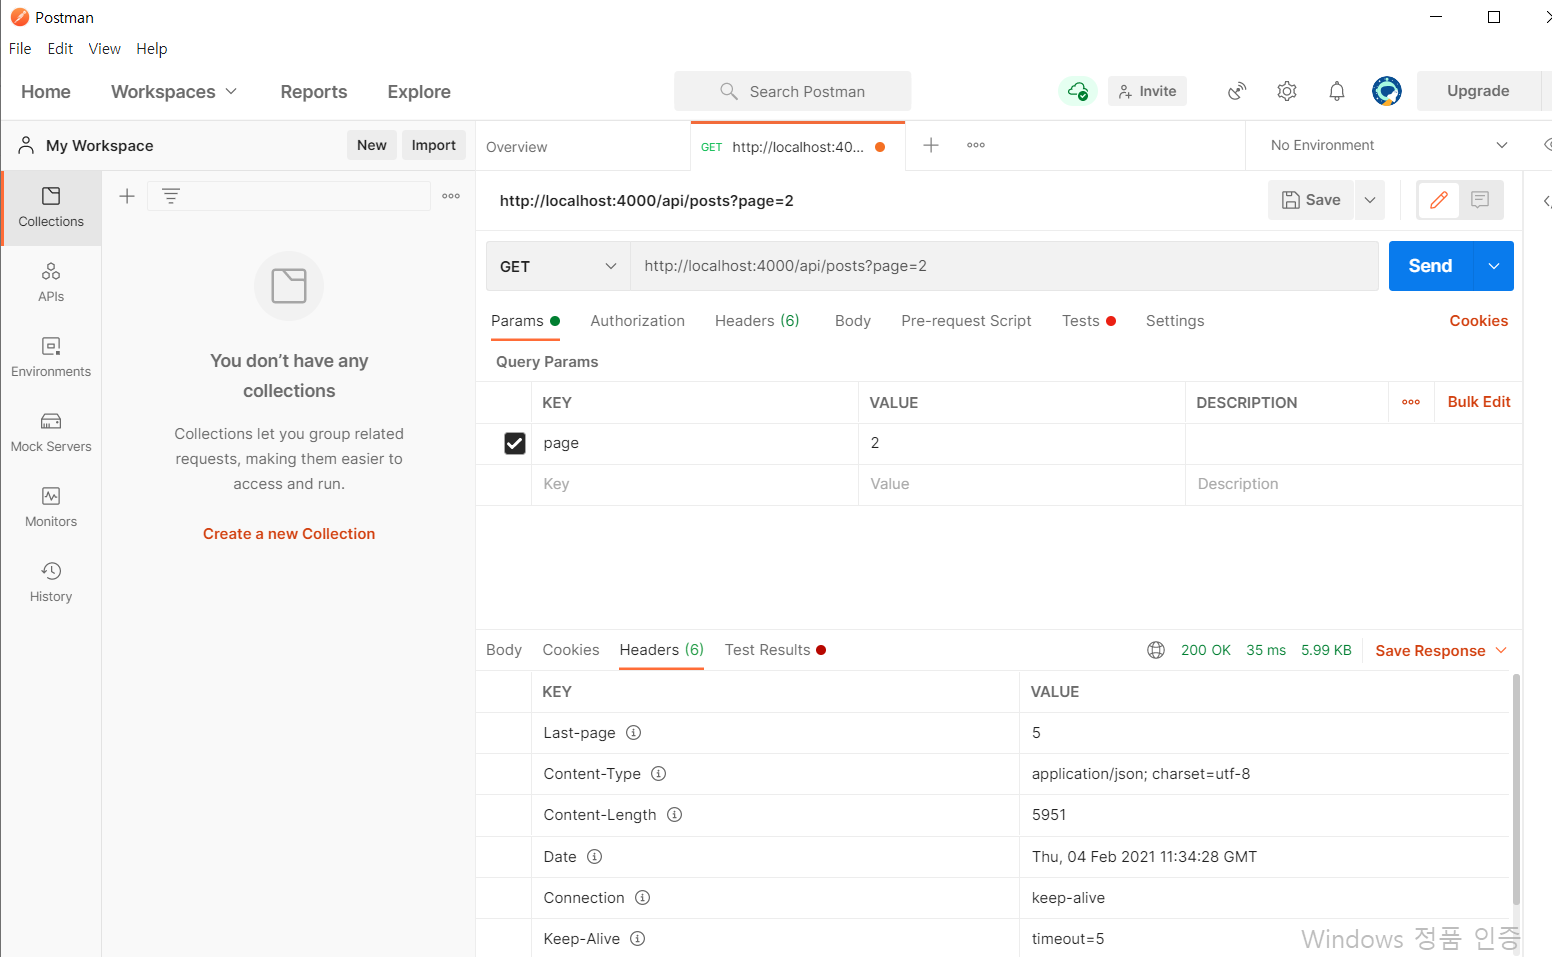Click the comments icon beside the pencil
Image resolution: width=1552 pixels, height=957 pixels.
pyautogui.click(x=1480, y=200)
